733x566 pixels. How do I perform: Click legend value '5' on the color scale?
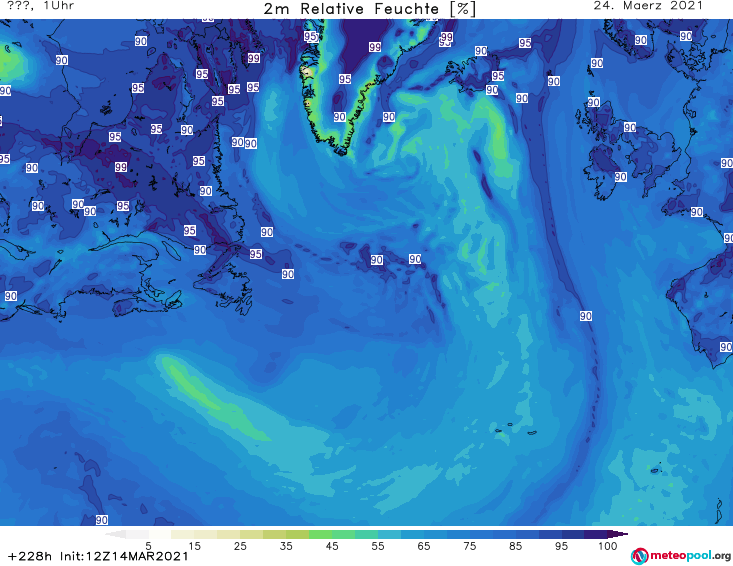(x=148, y=546)
